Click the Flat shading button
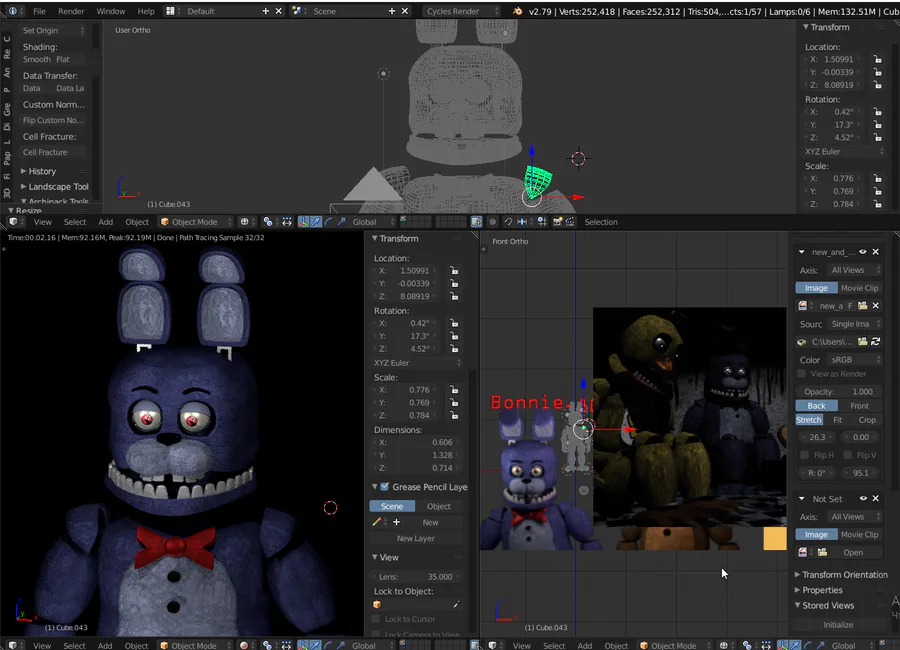 click(x=63, y=59)
